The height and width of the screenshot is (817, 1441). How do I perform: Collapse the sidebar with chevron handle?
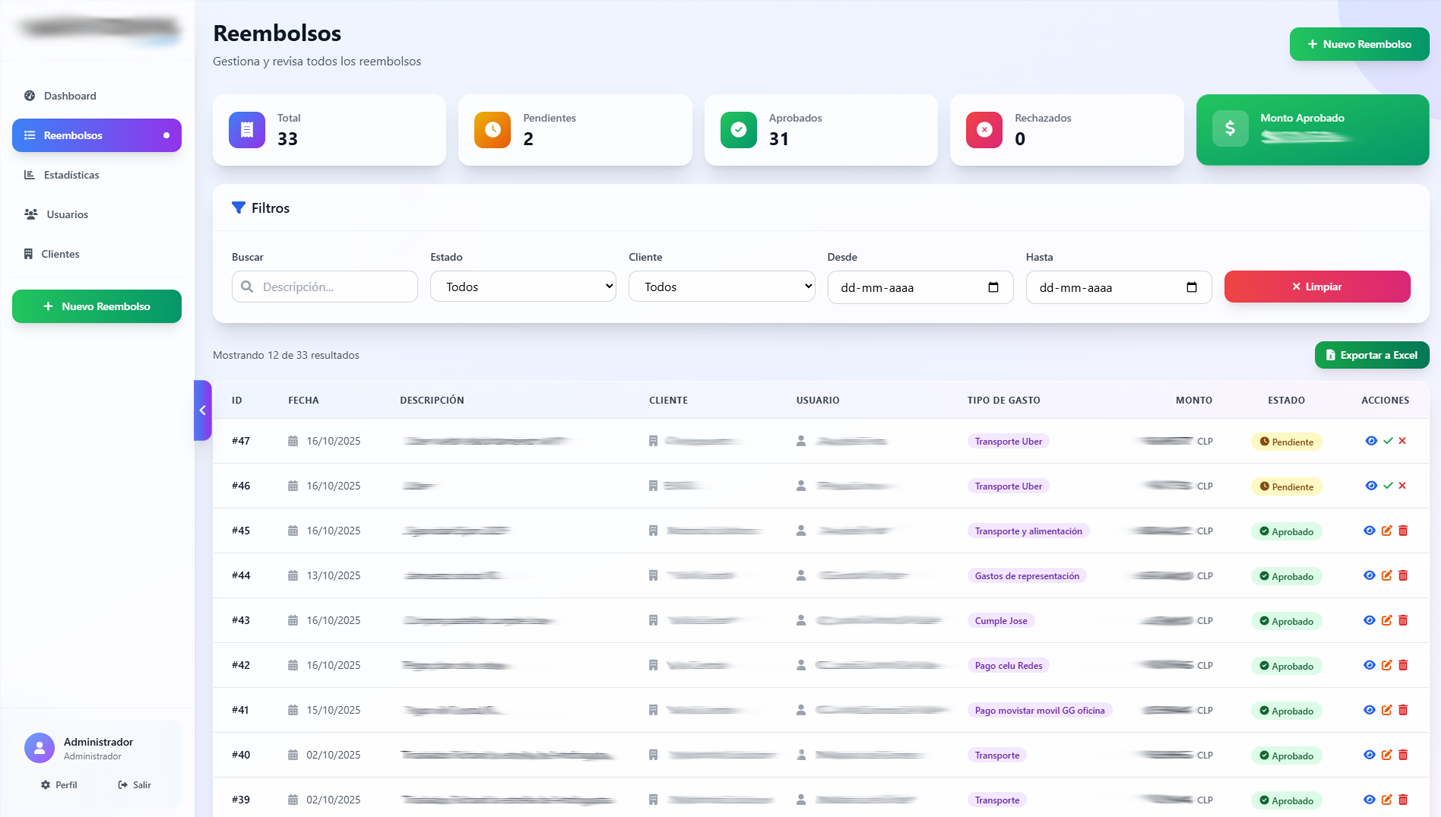pyautogui.click(x=202, y=410)
